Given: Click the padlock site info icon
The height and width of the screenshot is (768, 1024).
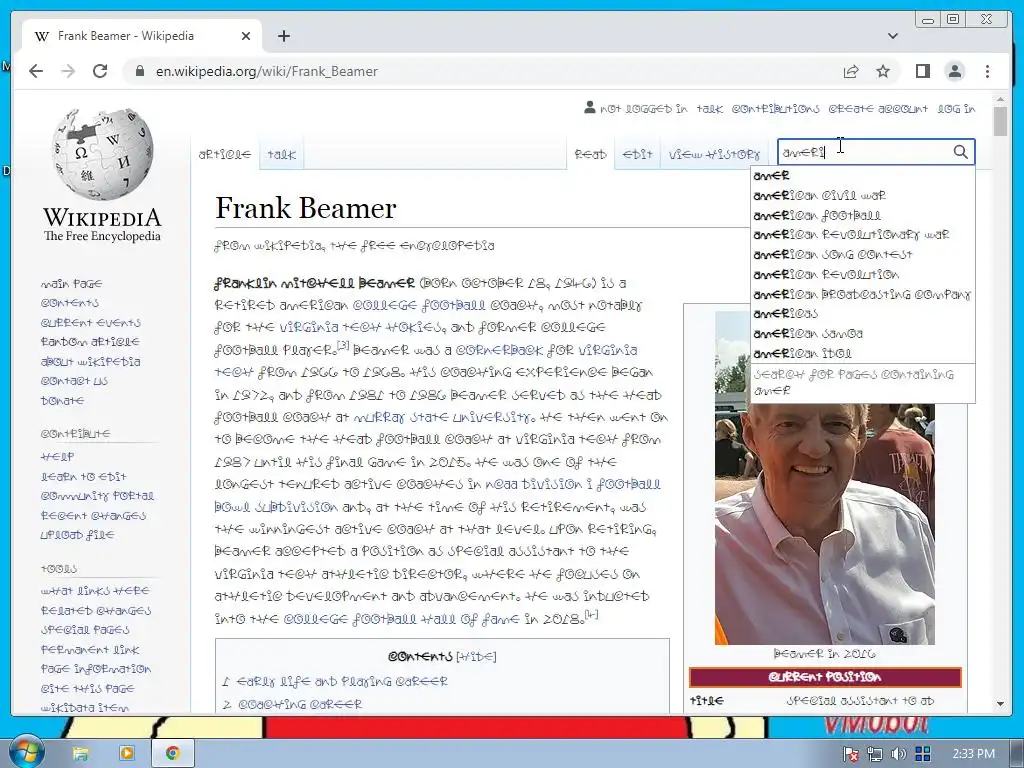Looking at the screenshot, I should click(139, 71).
